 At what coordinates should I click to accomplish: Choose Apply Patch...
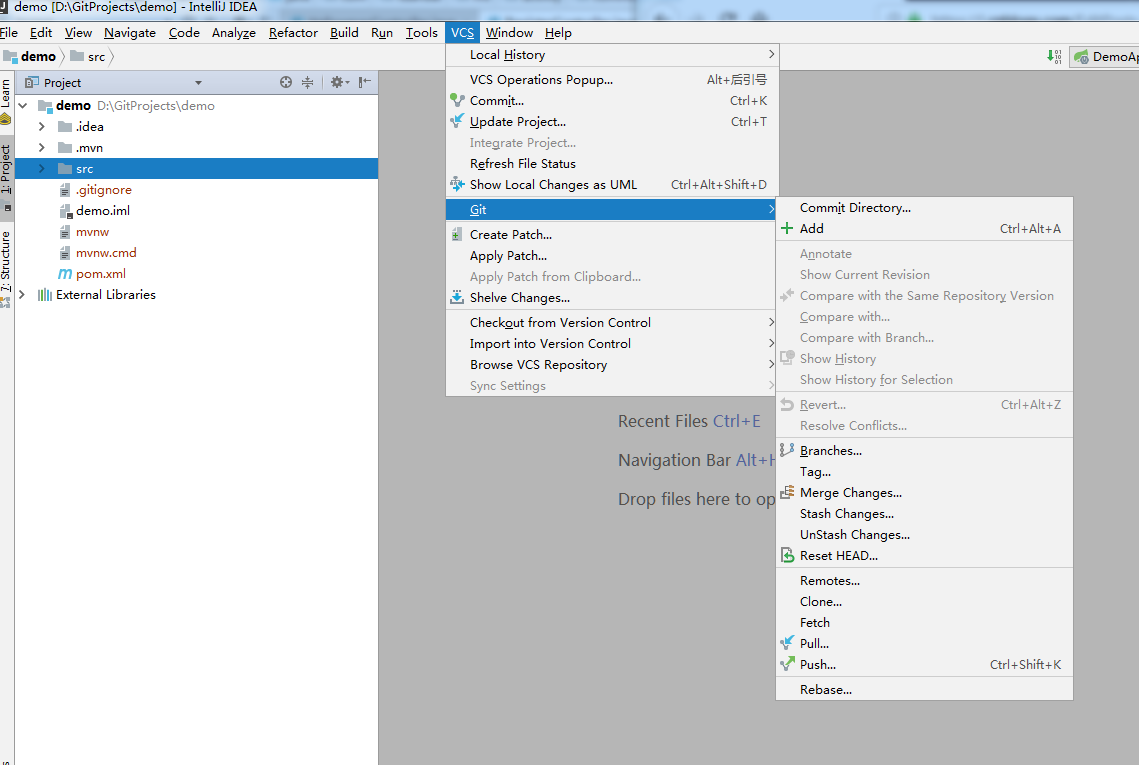tap(612, 255)
